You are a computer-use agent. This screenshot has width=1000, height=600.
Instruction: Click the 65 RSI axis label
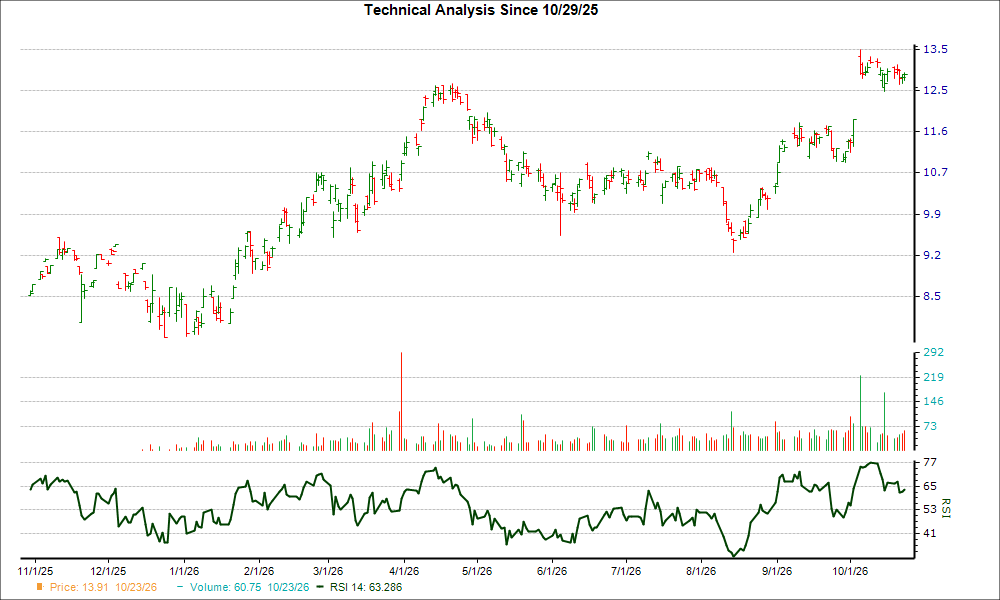[930, 486]
